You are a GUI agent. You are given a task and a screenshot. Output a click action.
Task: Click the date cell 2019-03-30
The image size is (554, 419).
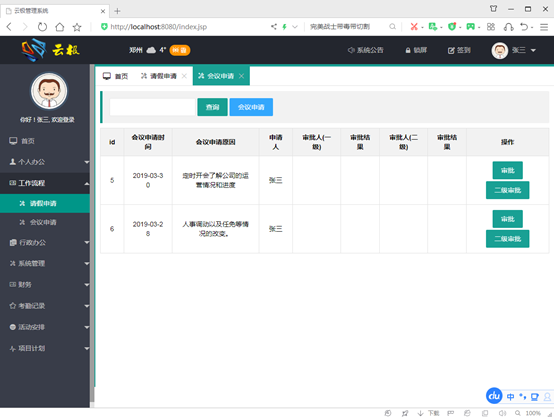tap(148, 180)
